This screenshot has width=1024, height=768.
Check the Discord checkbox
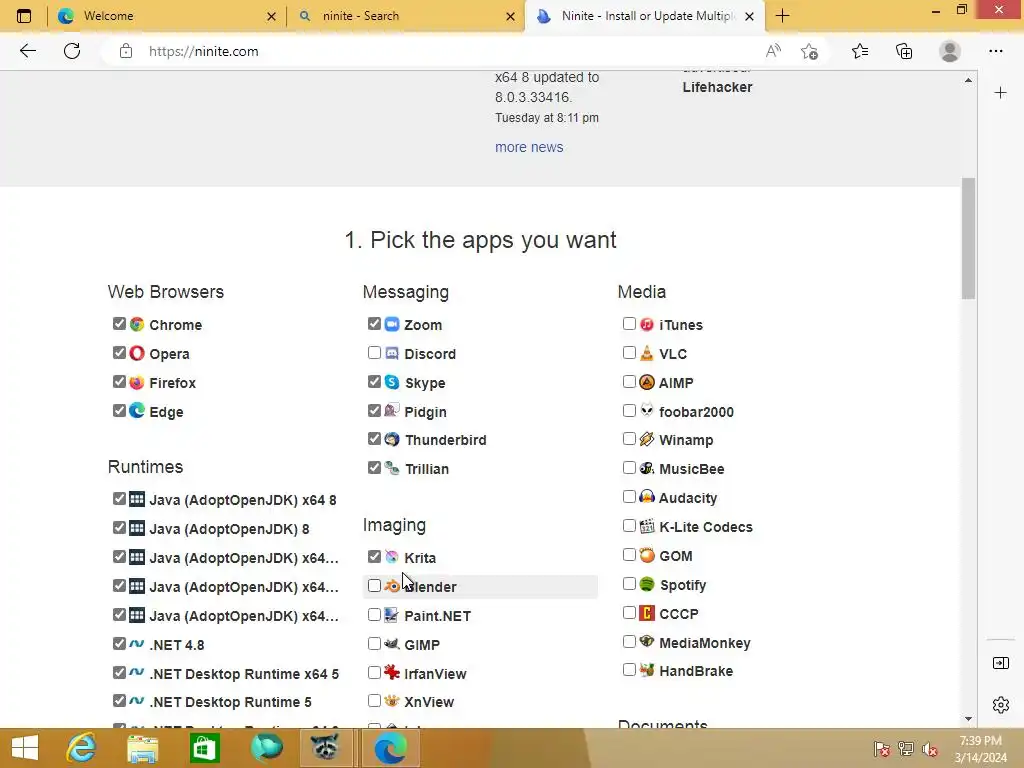pos(374,353)
